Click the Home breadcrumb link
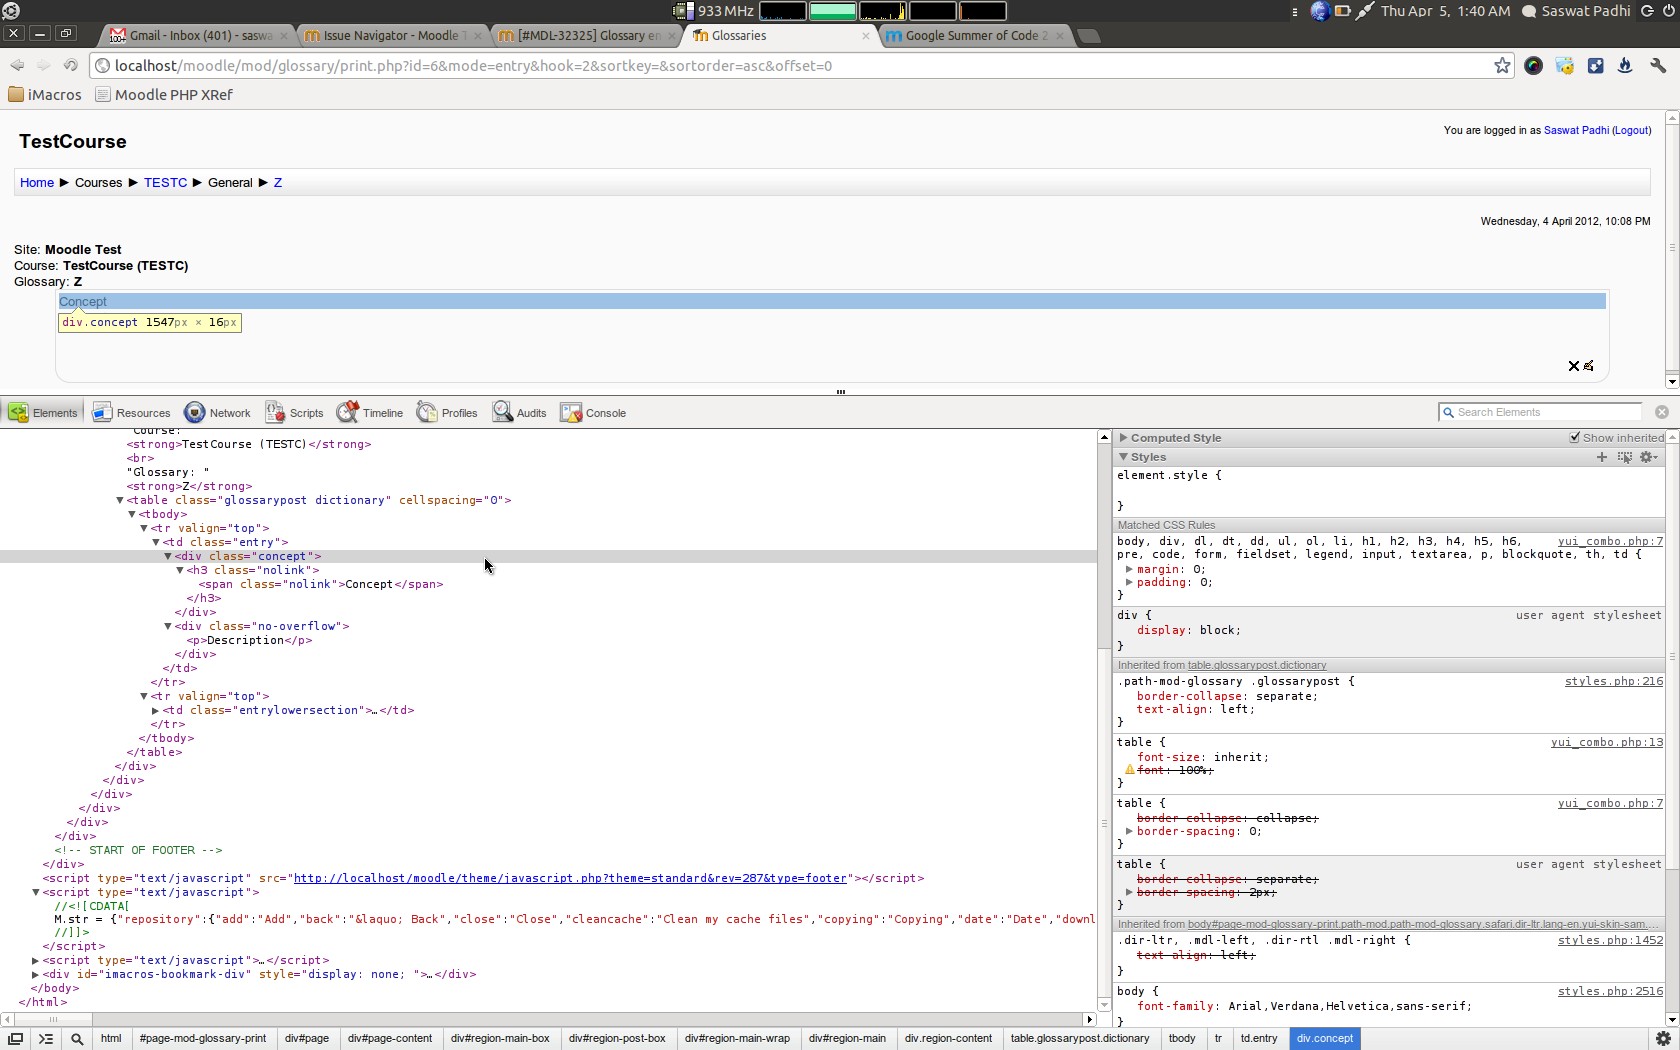 point(37,183)
